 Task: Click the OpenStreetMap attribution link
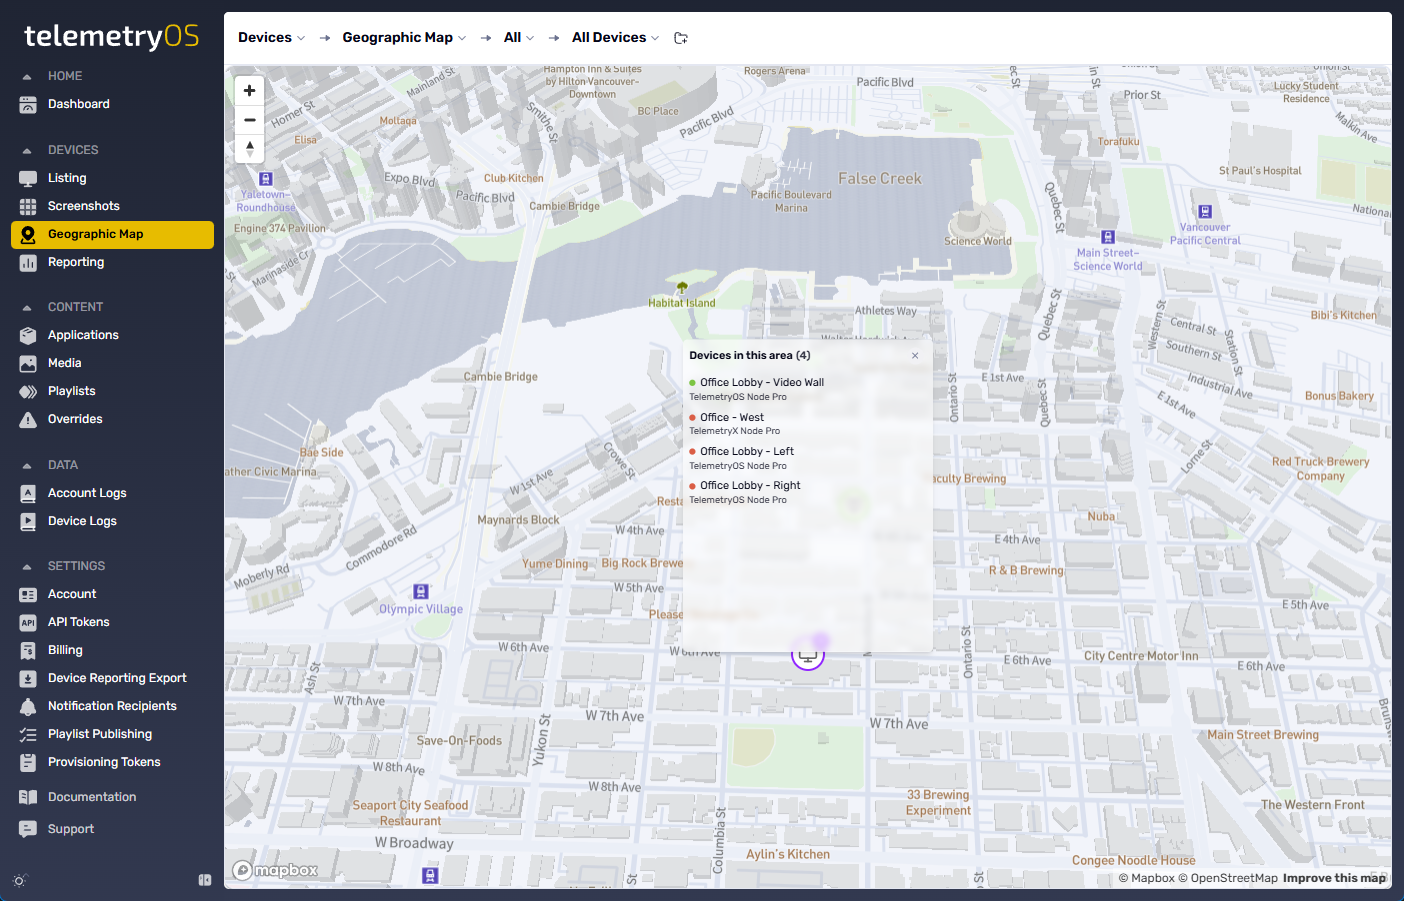coord(1228,878)
